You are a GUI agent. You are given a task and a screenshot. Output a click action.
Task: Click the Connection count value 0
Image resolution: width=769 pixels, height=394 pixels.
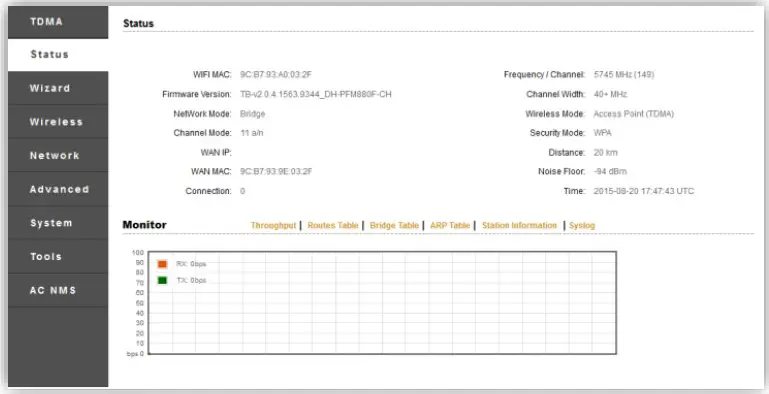pos(242,191)
